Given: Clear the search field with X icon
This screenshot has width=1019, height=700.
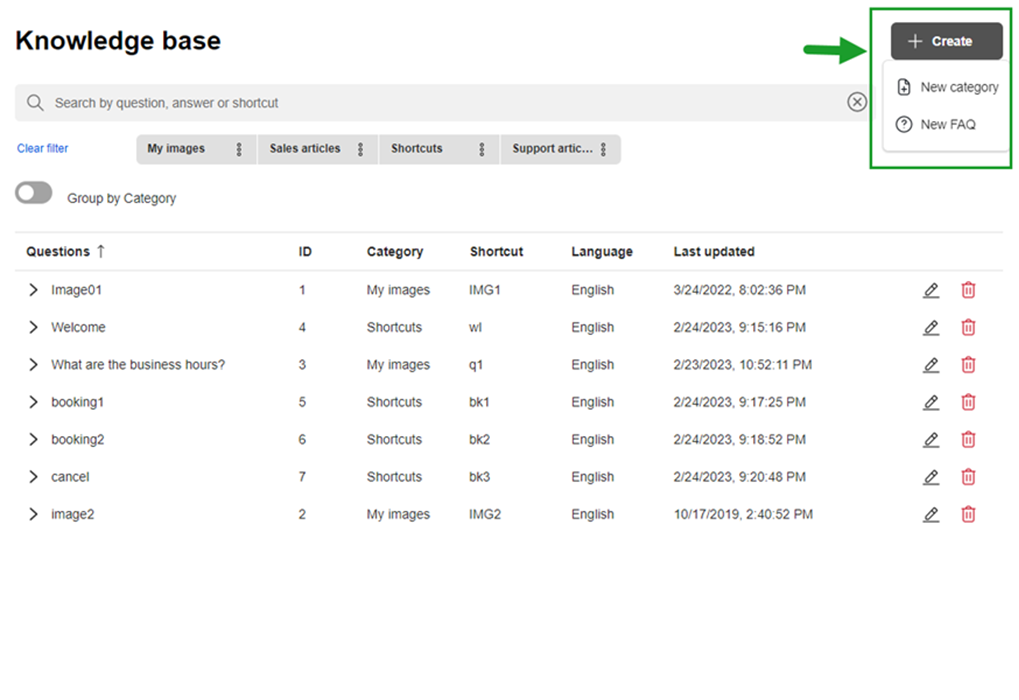Looking at the screenshot, I should [x=857, y=102].
